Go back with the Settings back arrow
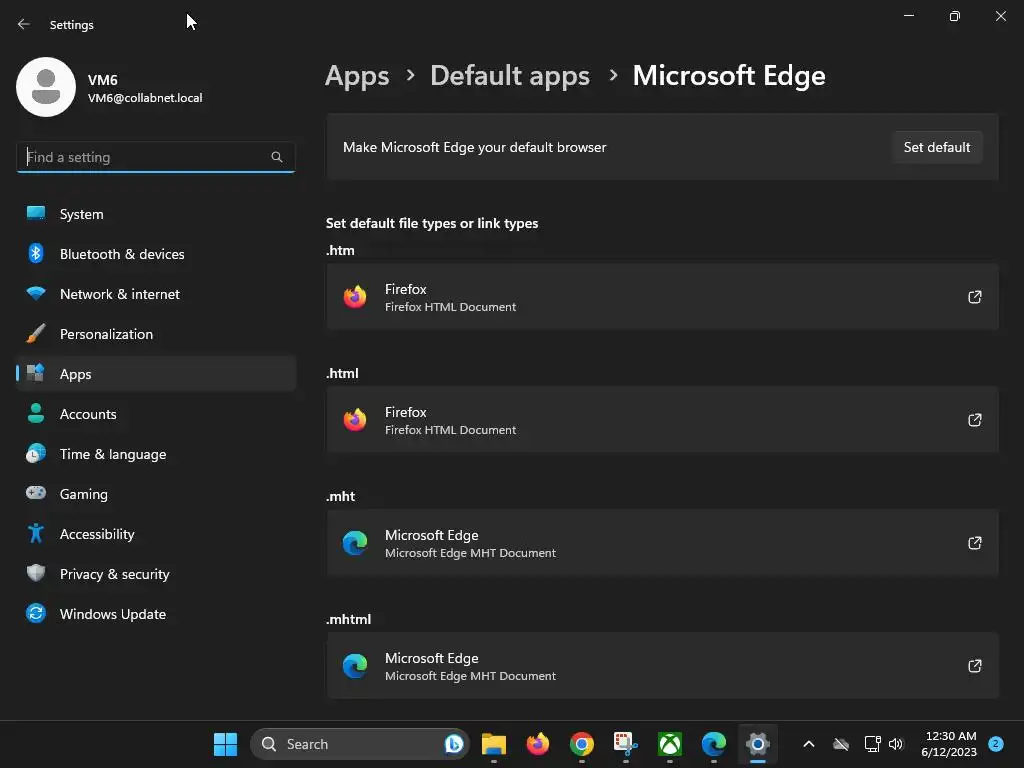Viewport: 1024px width, 768px height. click(24, 24)
